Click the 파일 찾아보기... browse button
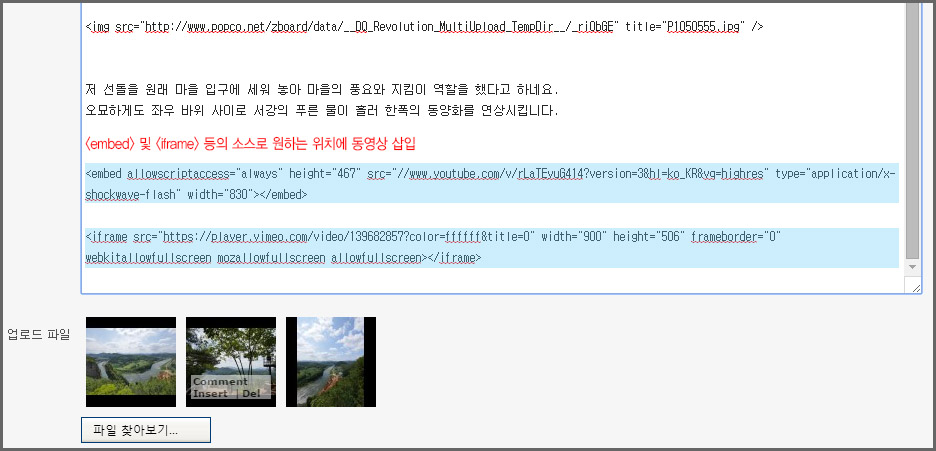Image resolution: width=936 pixels, height=451 pixels. [146, 431]
